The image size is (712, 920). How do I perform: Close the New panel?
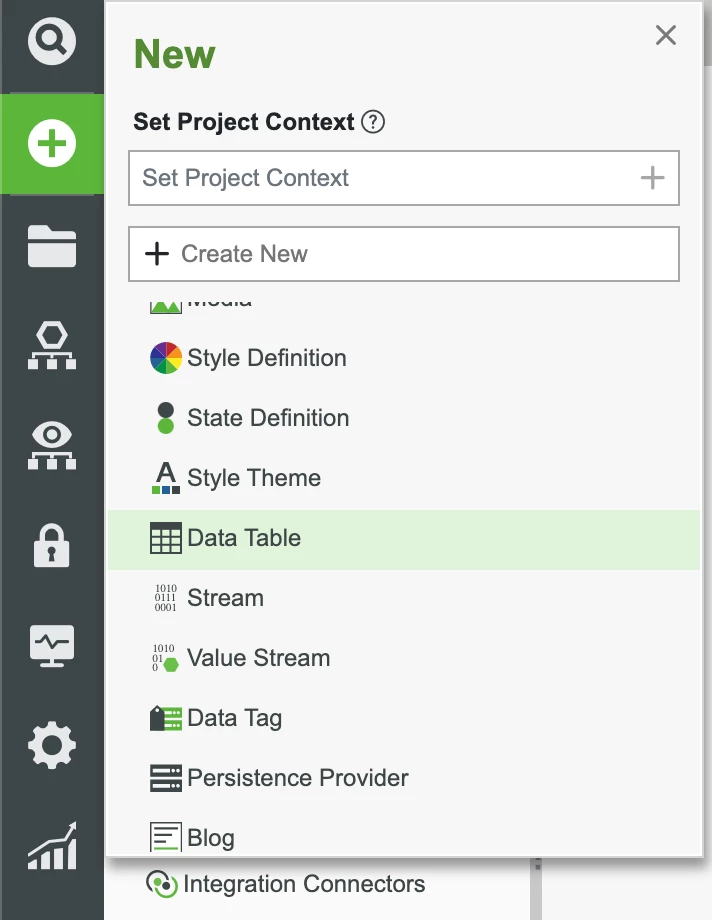point(665,35)
